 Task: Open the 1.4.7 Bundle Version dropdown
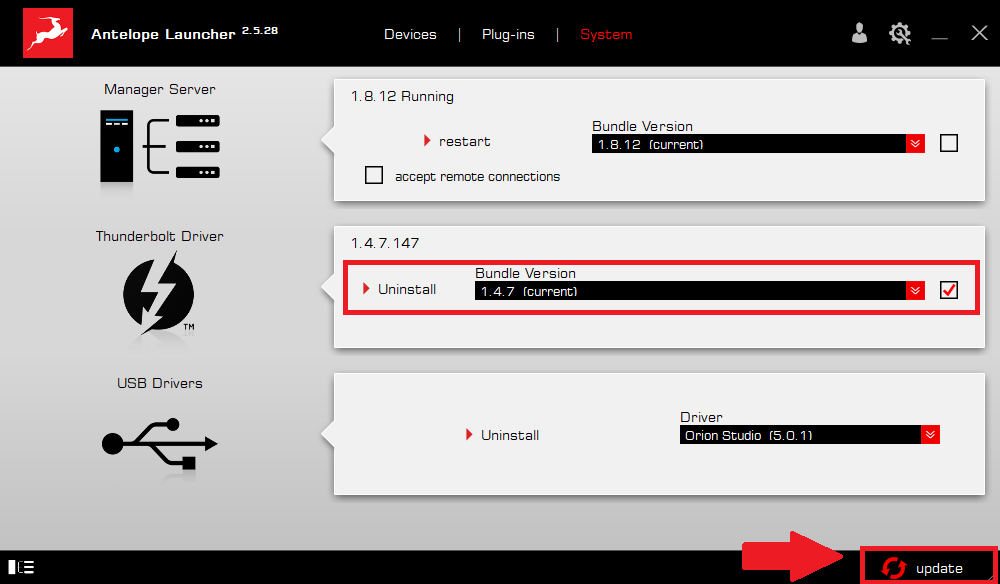tap(914, 290)
